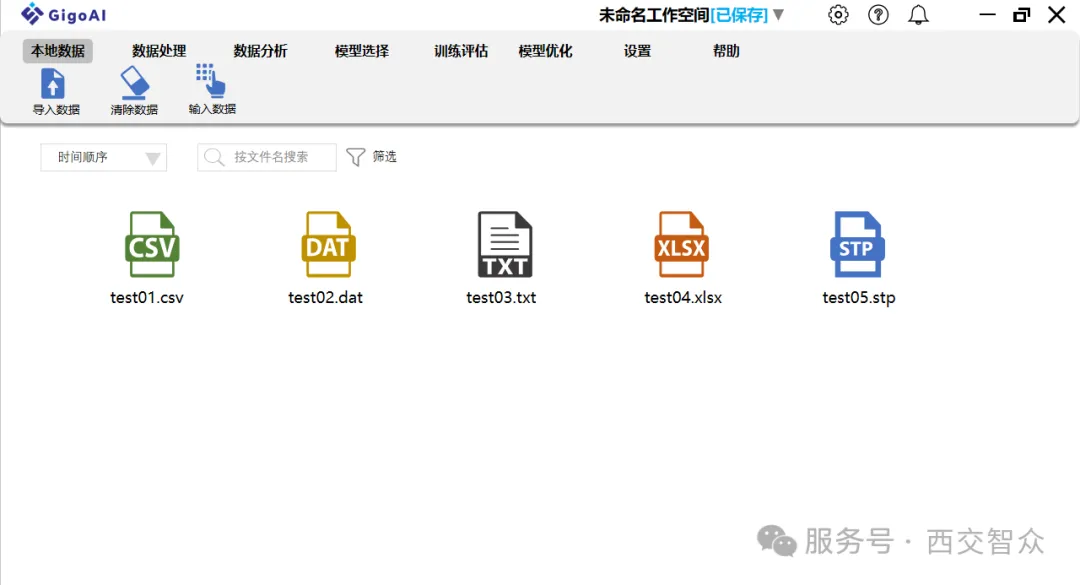The image size is (1080, 585).
Task: Click the 清除数据 (Clear Data) icon
Action: (133, 88)
